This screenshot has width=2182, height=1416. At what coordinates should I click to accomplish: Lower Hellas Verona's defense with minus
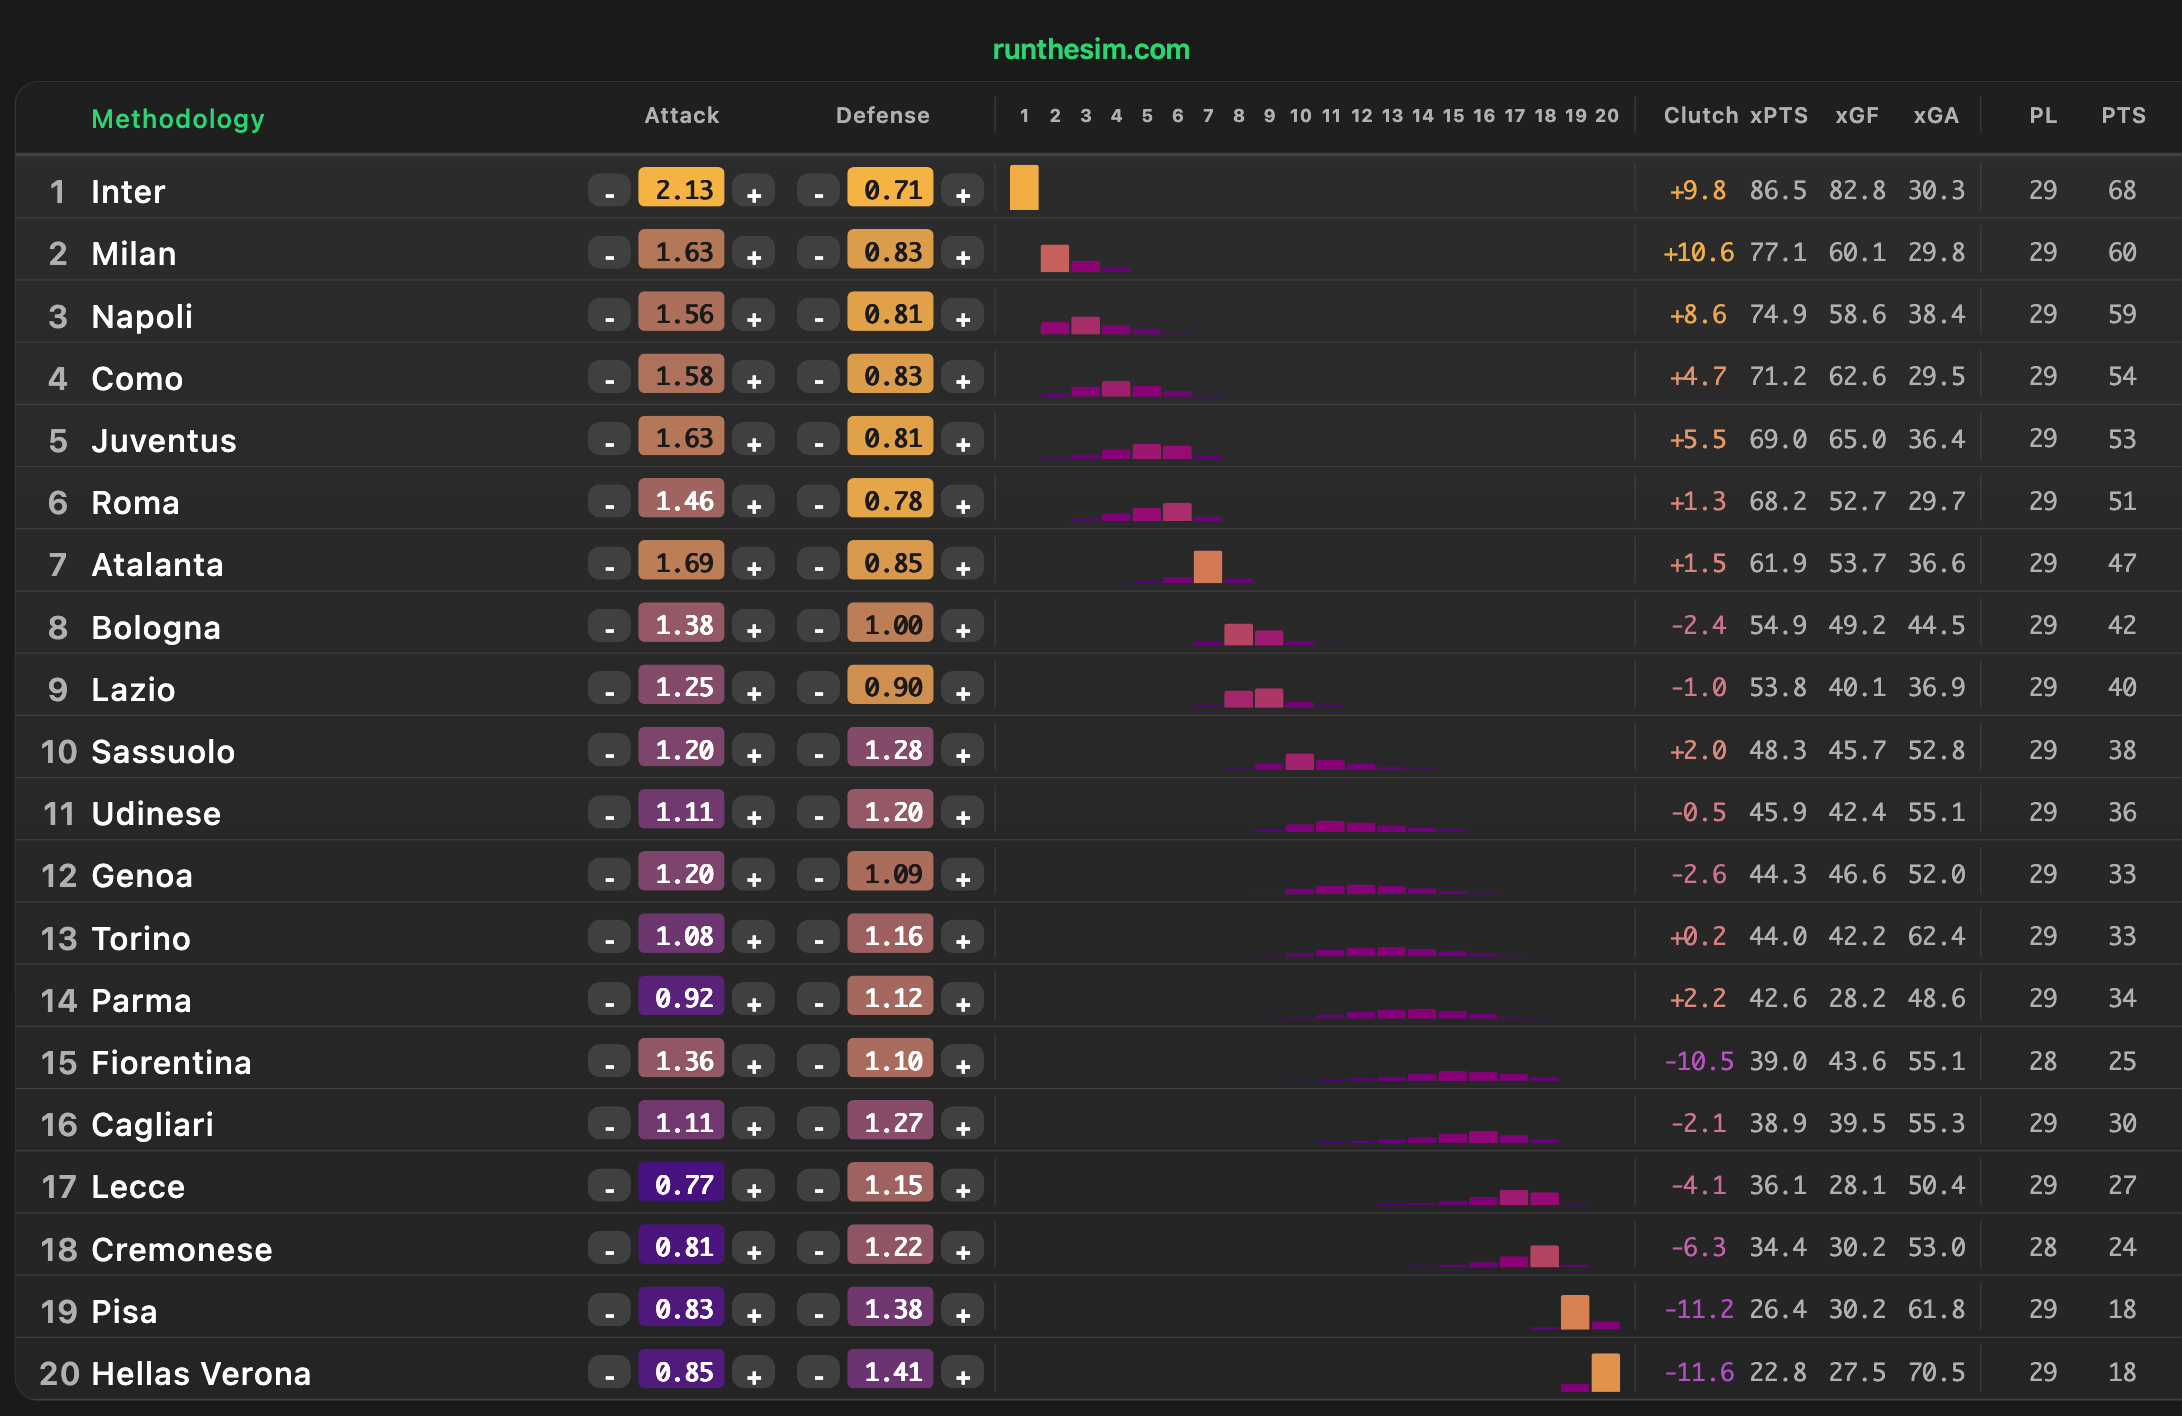pyautogui.click(x=819, y=1374)
